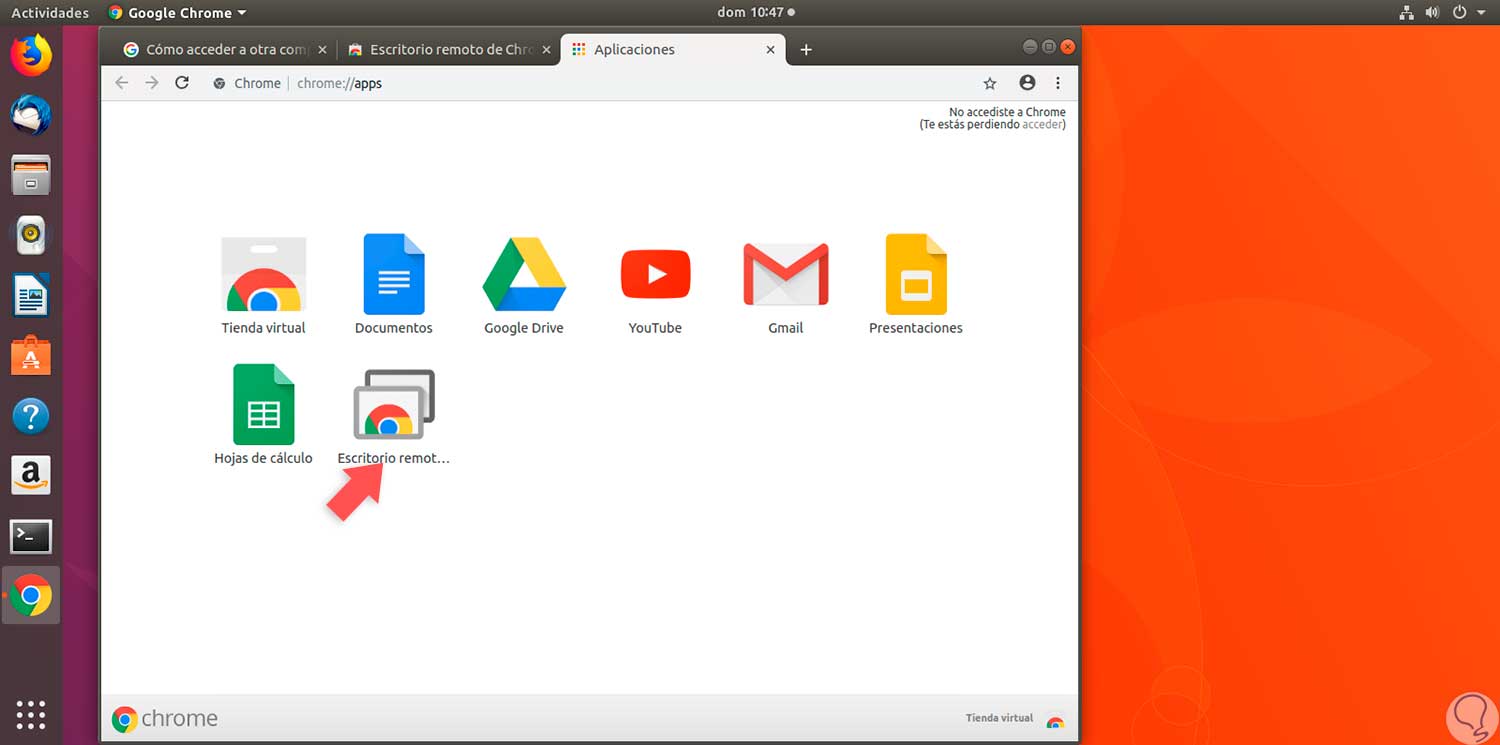
Task: Open the clock showing dom 10:47
Action: pyautogui.click(x=756, y=13)
